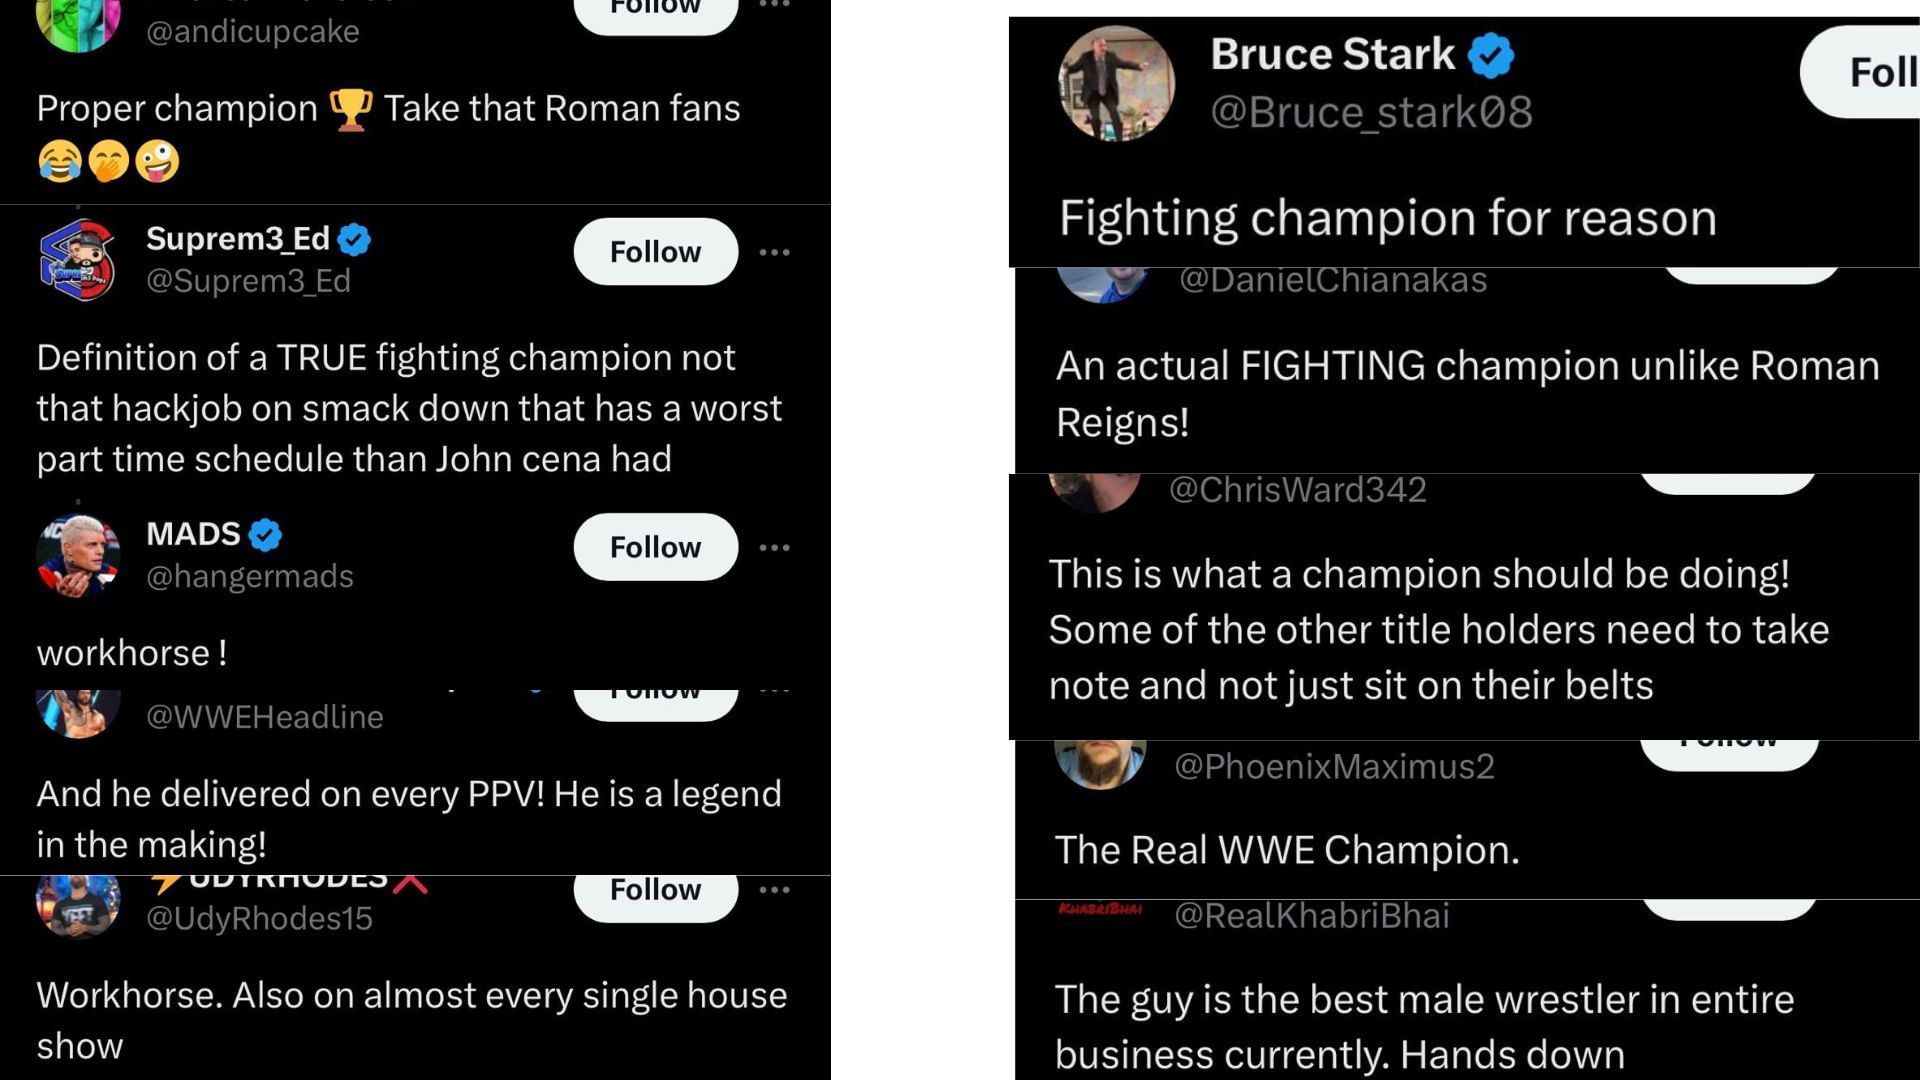
Task: Follow the UdyRhodes15 account
Action: coord(655,892)
